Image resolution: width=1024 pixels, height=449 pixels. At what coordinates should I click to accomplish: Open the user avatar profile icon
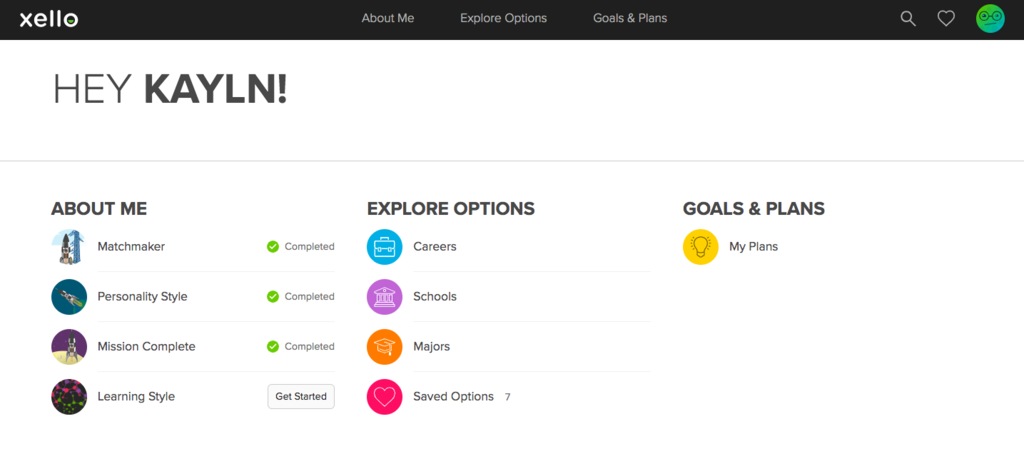990,19
